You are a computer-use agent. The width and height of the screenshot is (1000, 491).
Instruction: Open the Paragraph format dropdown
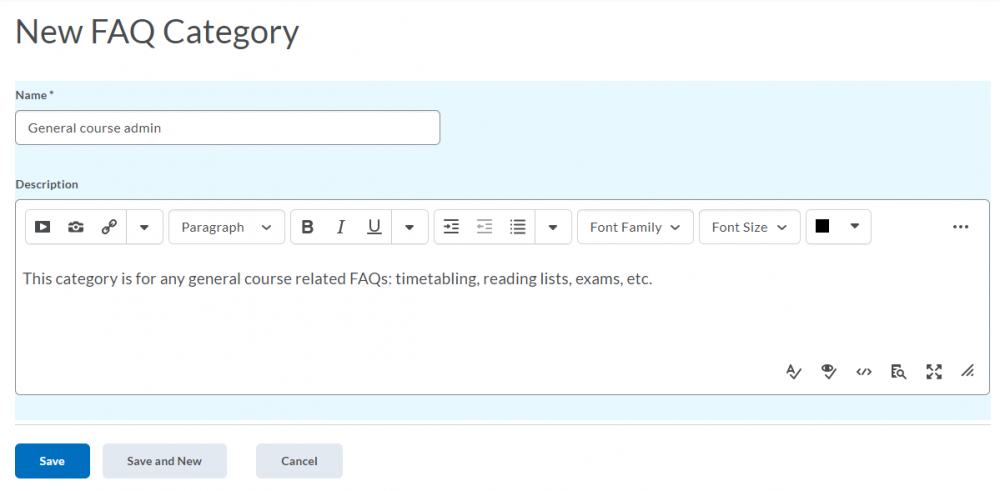coord(226,227)
